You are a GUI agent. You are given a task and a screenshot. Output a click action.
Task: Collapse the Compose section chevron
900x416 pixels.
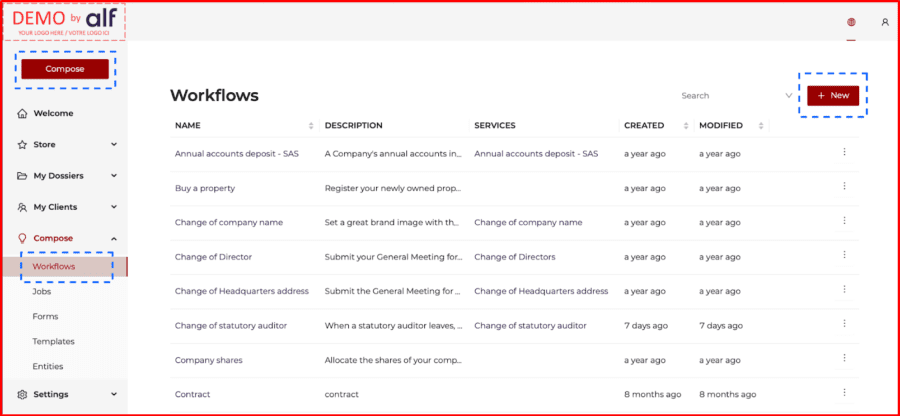pos(114,238)
